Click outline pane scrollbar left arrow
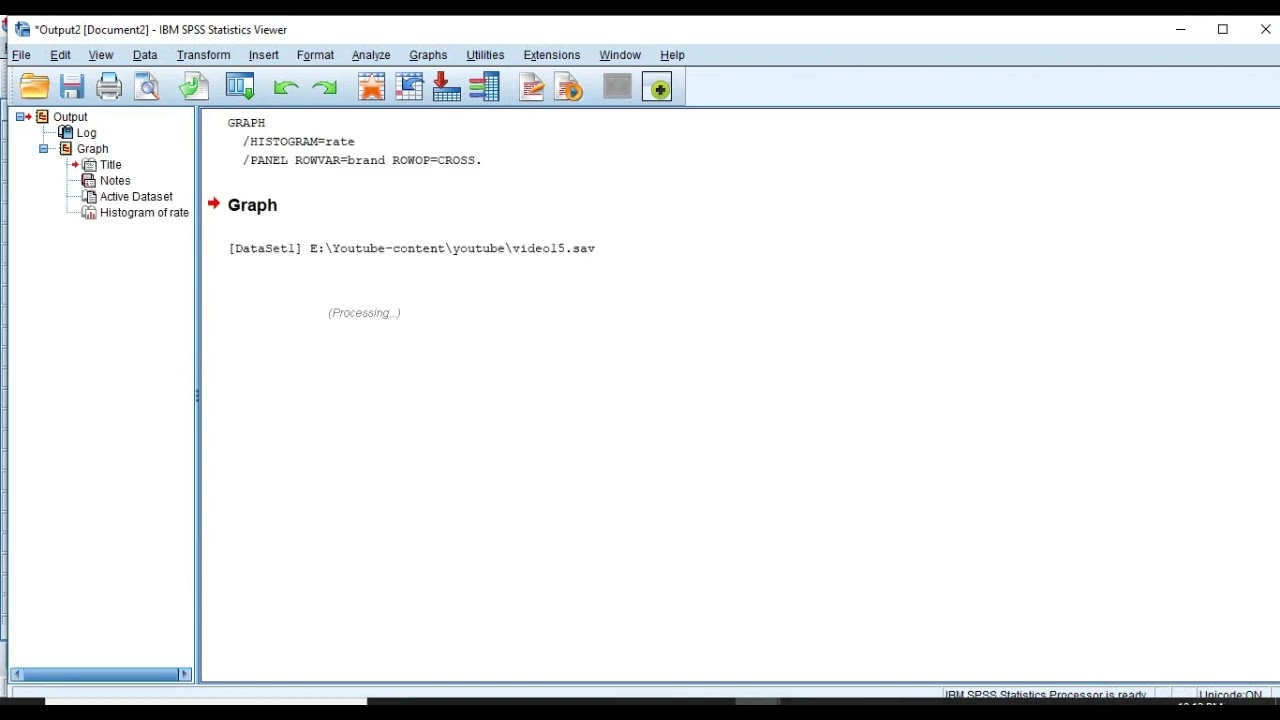This screenshot has width=1280, height=720. [x=17, y=675]
